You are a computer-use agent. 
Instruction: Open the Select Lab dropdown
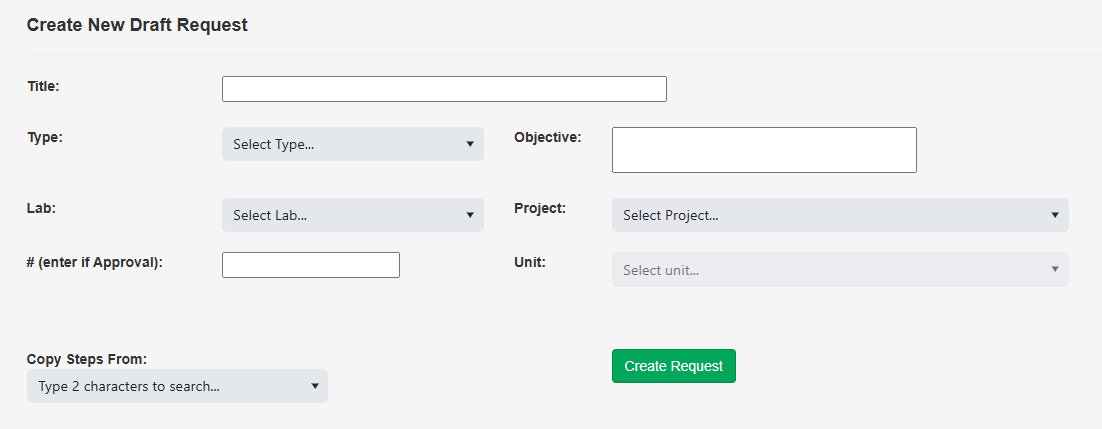pos(352,215)
